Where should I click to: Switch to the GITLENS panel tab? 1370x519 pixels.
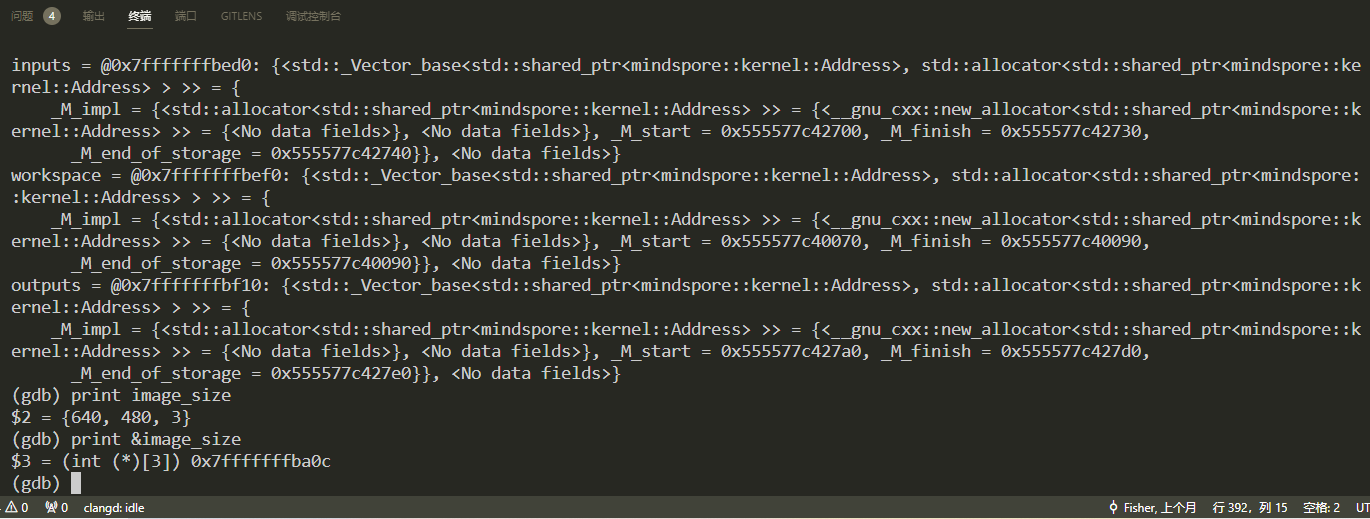coord(241,16)
